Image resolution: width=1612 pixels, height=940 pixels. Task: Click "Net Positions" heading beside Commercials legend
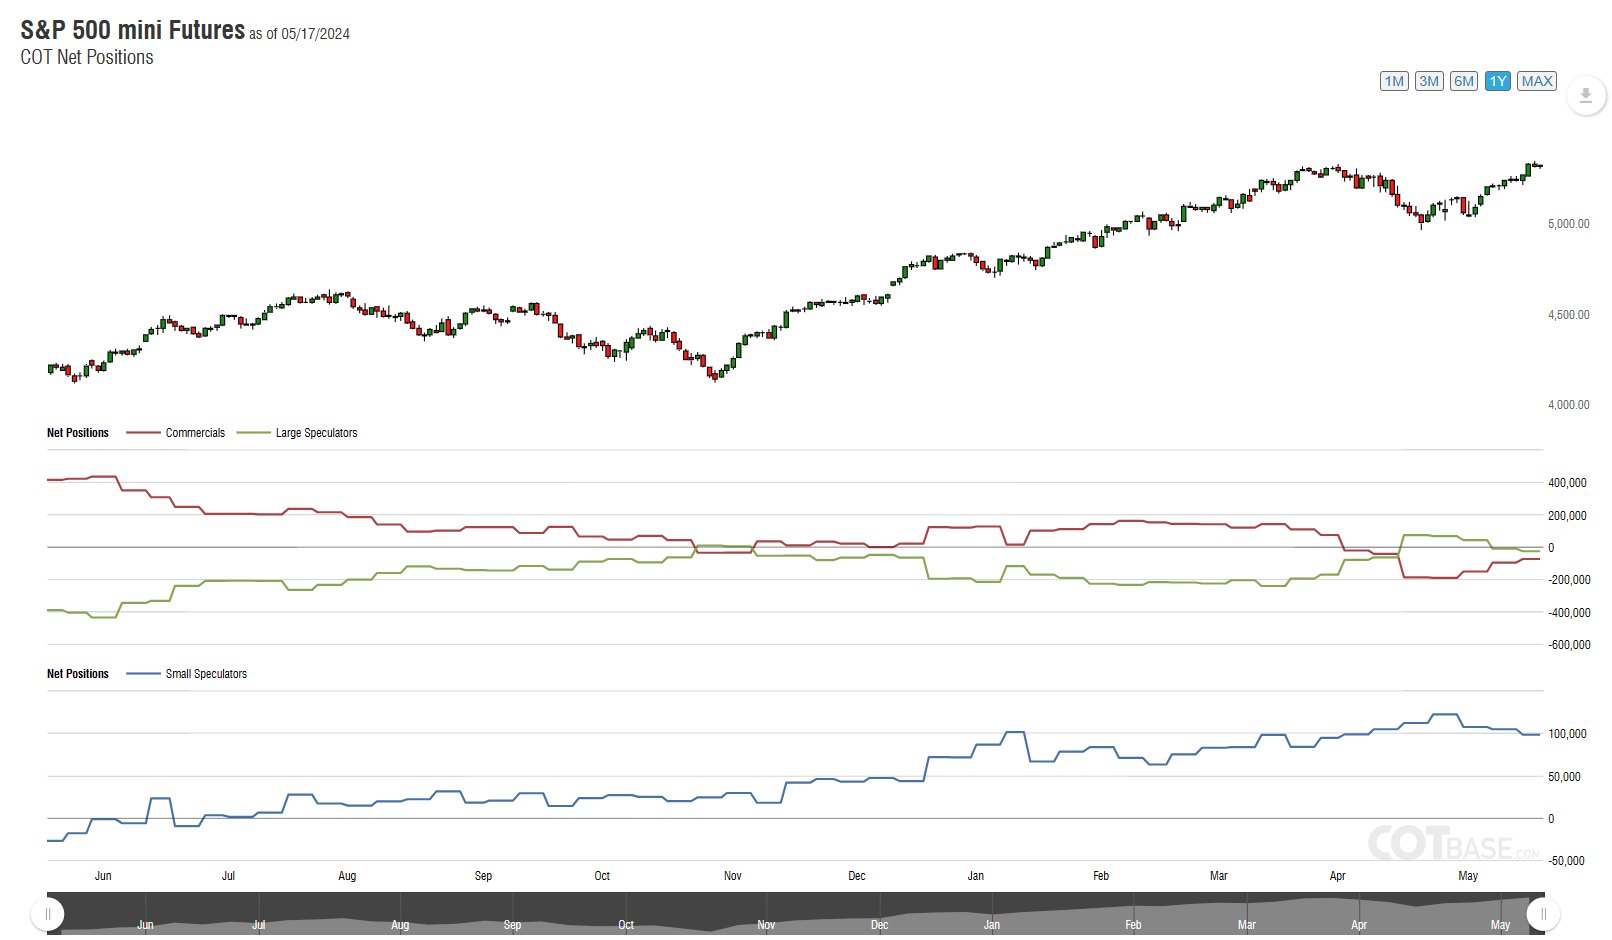[78, 433]
